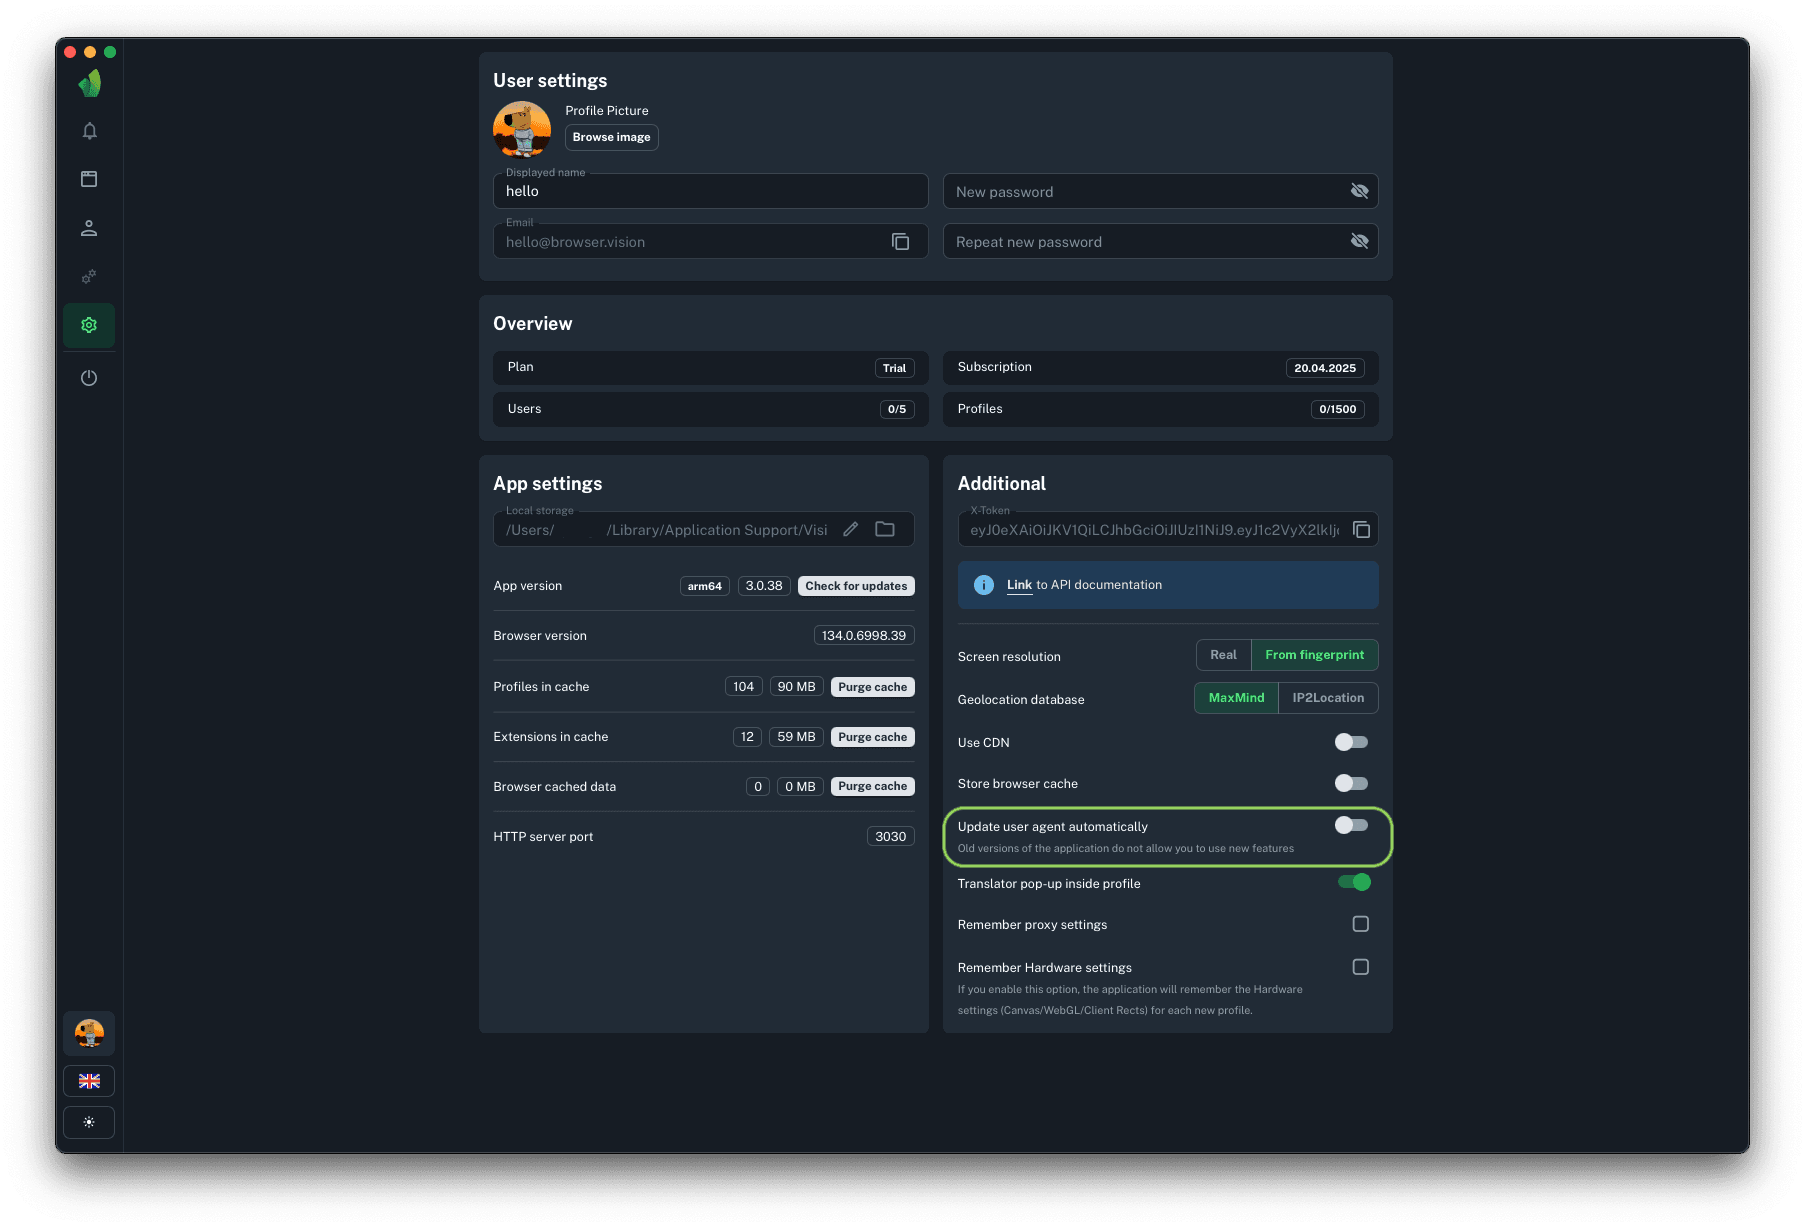Turn on Update user agent automatically
The height and width of the screenshot is (1227, 1805).
[1351, 825]
